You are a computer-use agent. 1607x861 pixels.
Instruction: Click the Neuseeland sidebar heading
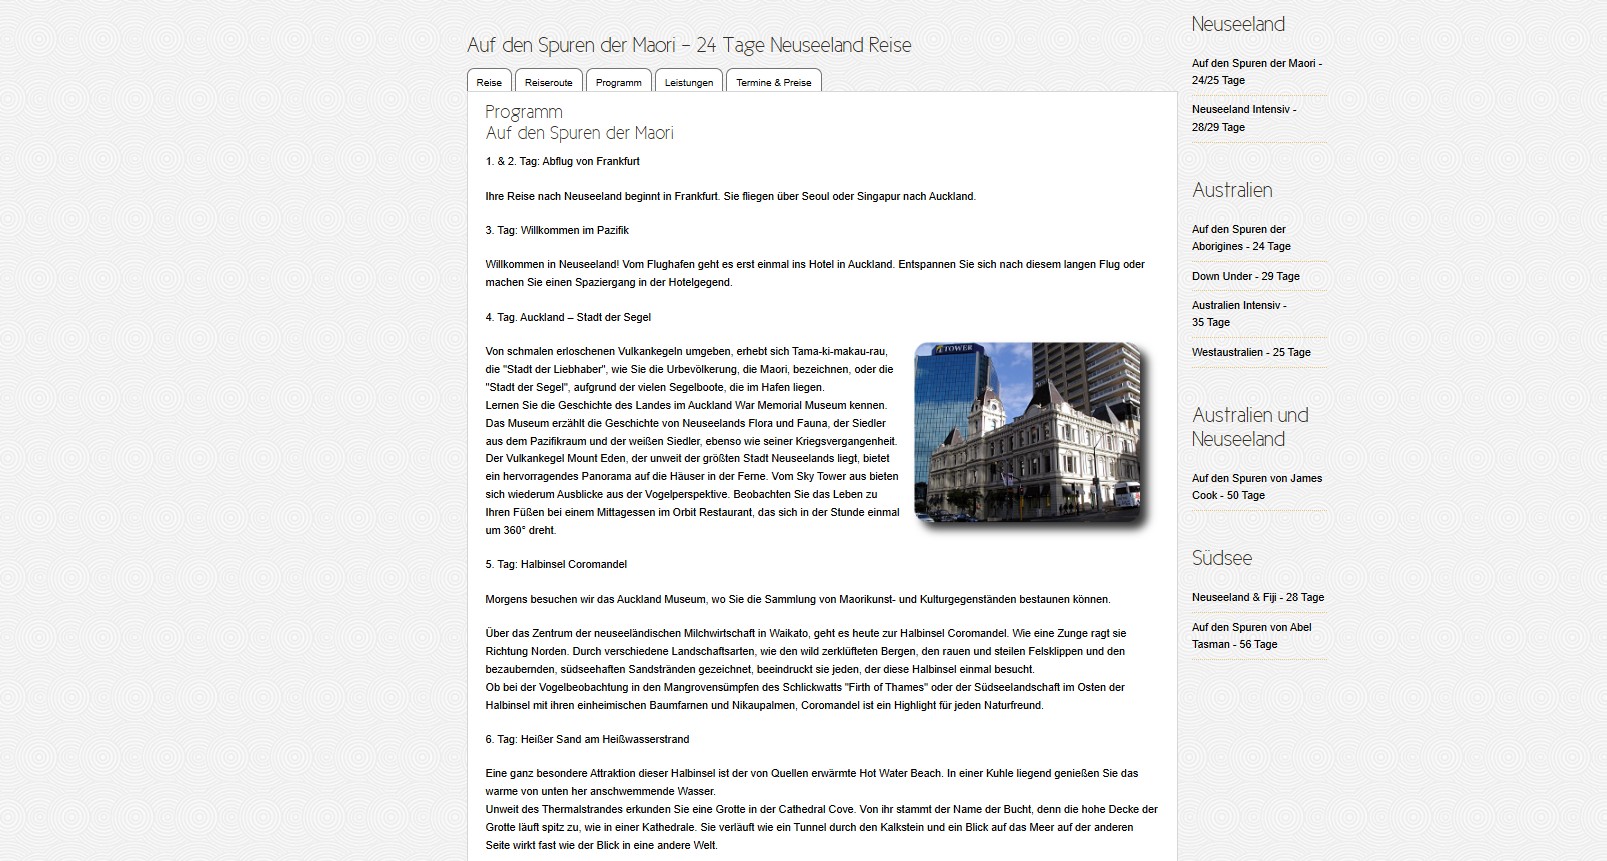click(1238, 24)
